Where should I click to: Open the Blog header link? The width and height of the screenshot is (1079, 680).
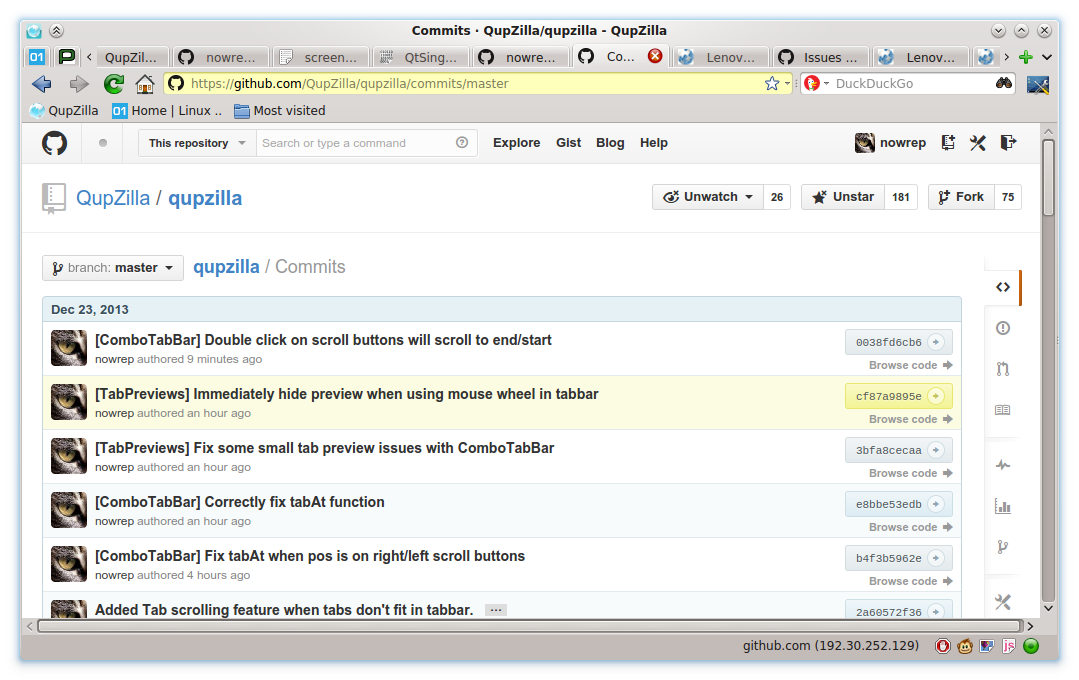[x=610, y=143]
